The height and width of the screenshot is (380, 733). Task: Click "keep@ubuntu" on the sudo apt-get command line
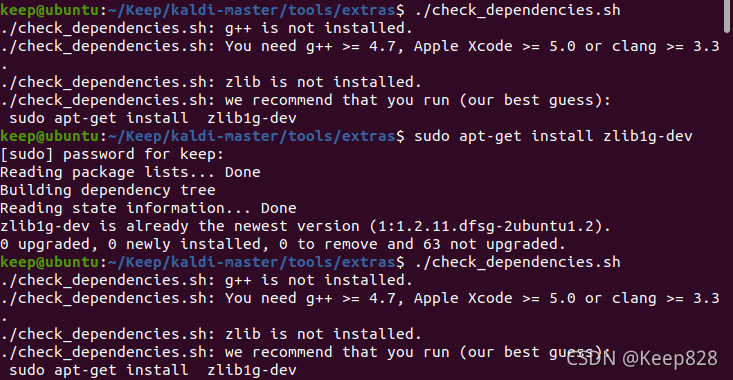point(50,136)
